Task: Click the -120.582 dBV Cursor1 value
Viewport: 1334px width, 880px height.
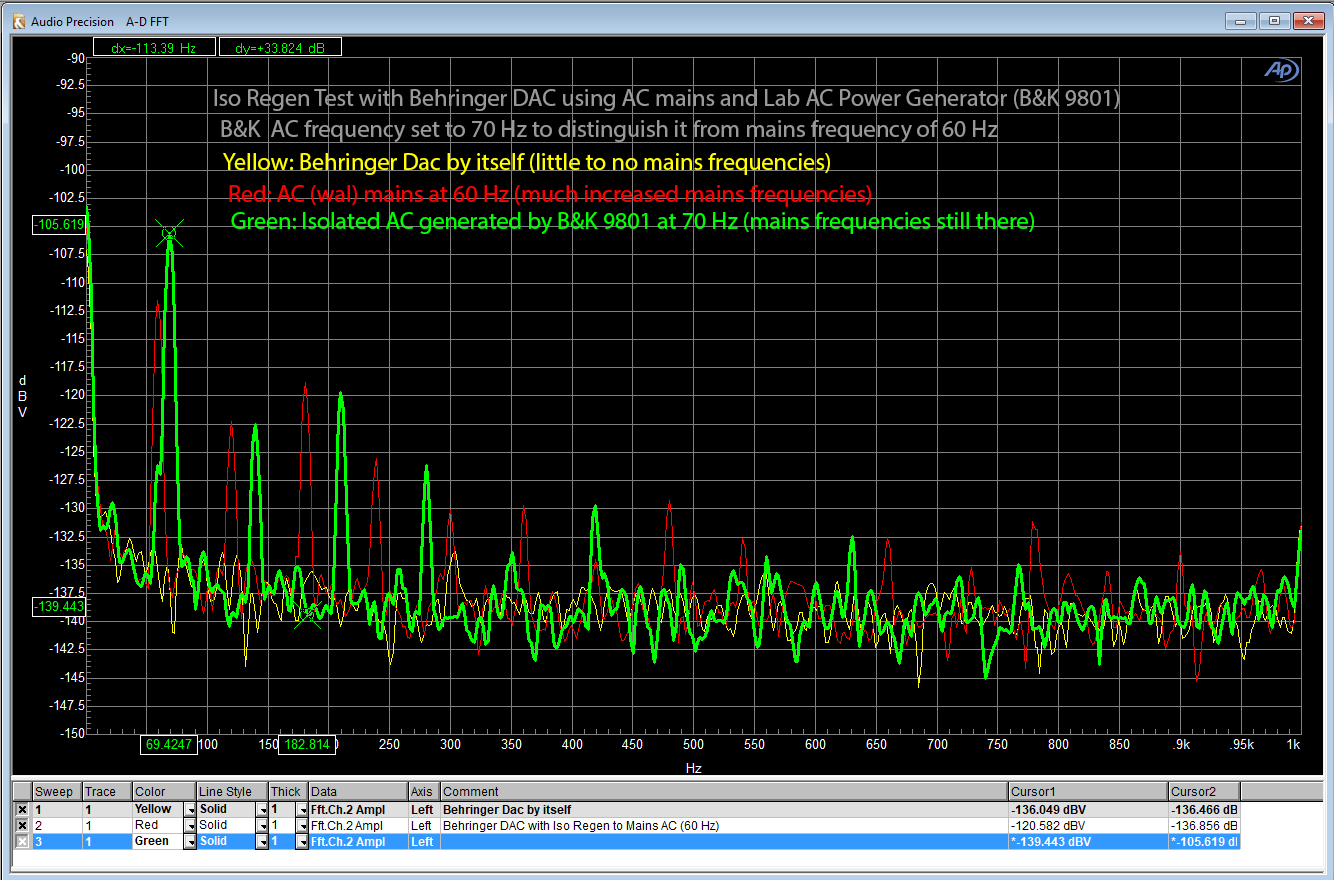Action: pyautogui.click(x=1088, y=825)
